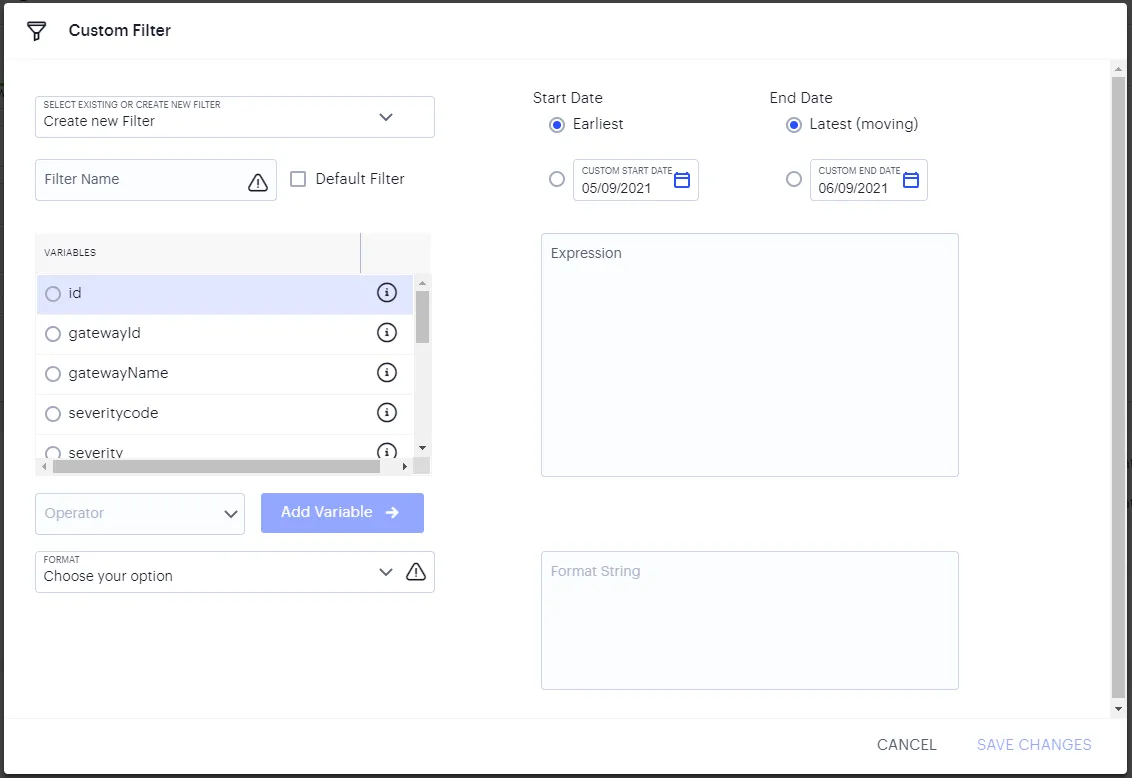The height and width of the screenshot is (778, 1132).
Task: Select the custom start date radio button
Action: point(557,179)
